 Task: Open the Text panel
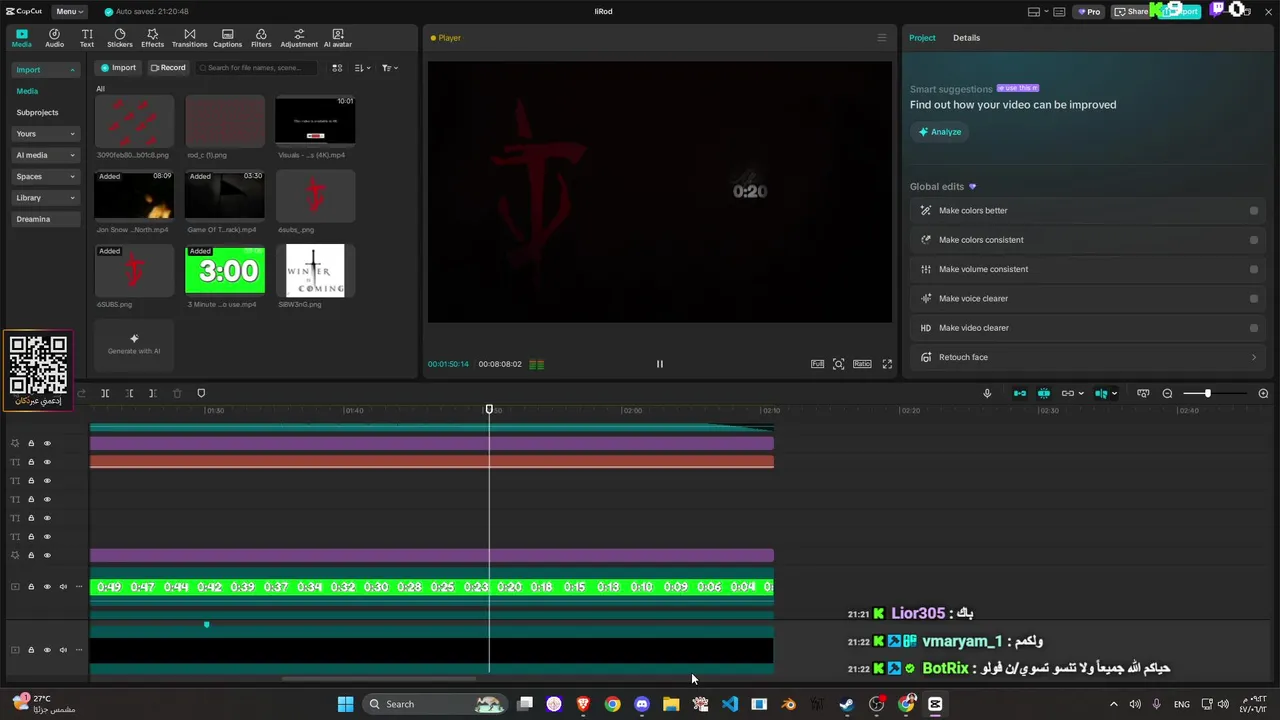(x=87, y=38)
